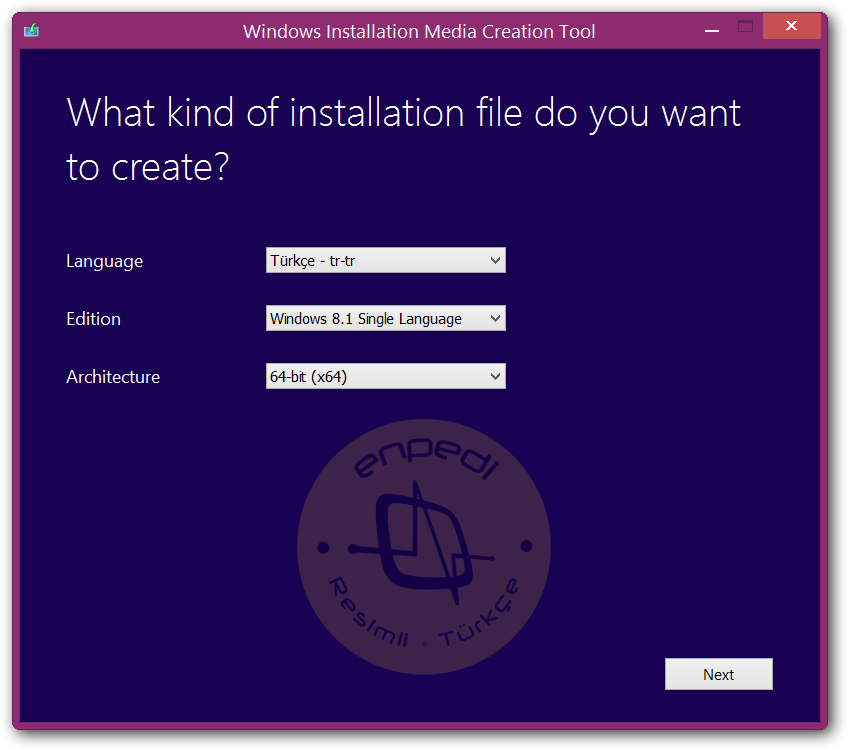This screenshot has height=750, width=848.
Task: Expand the Architecture dropdown showing 64-bit (x64)
Action: coord(386,376)
